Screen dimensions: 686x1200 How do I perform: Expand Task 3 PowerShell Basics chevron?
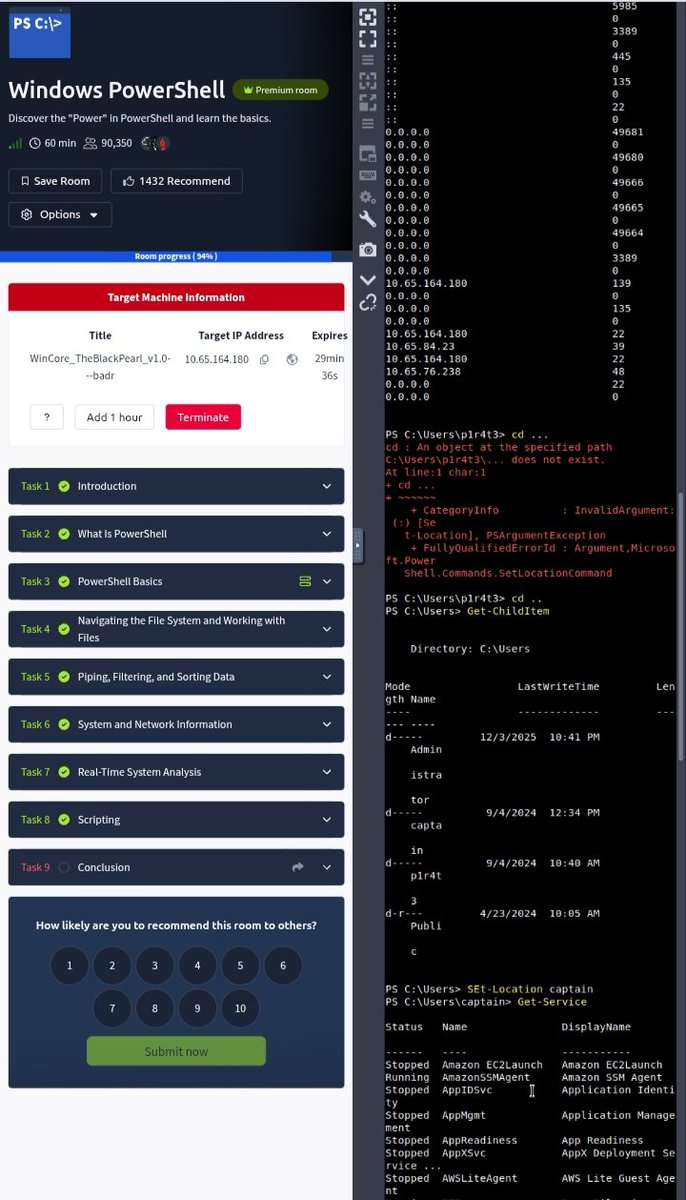[x=326, y=581]
